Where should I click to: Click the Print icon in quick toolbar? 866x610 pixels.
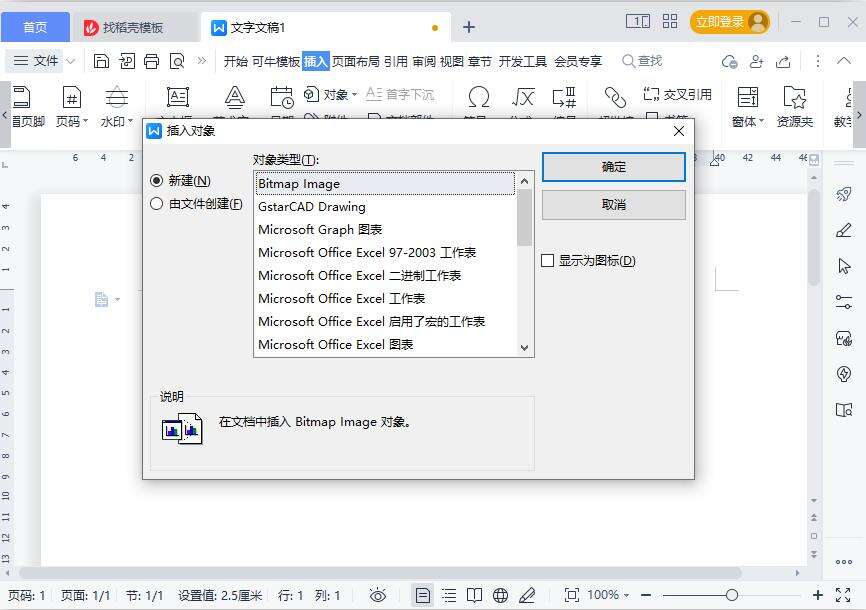tap(151, 61)
